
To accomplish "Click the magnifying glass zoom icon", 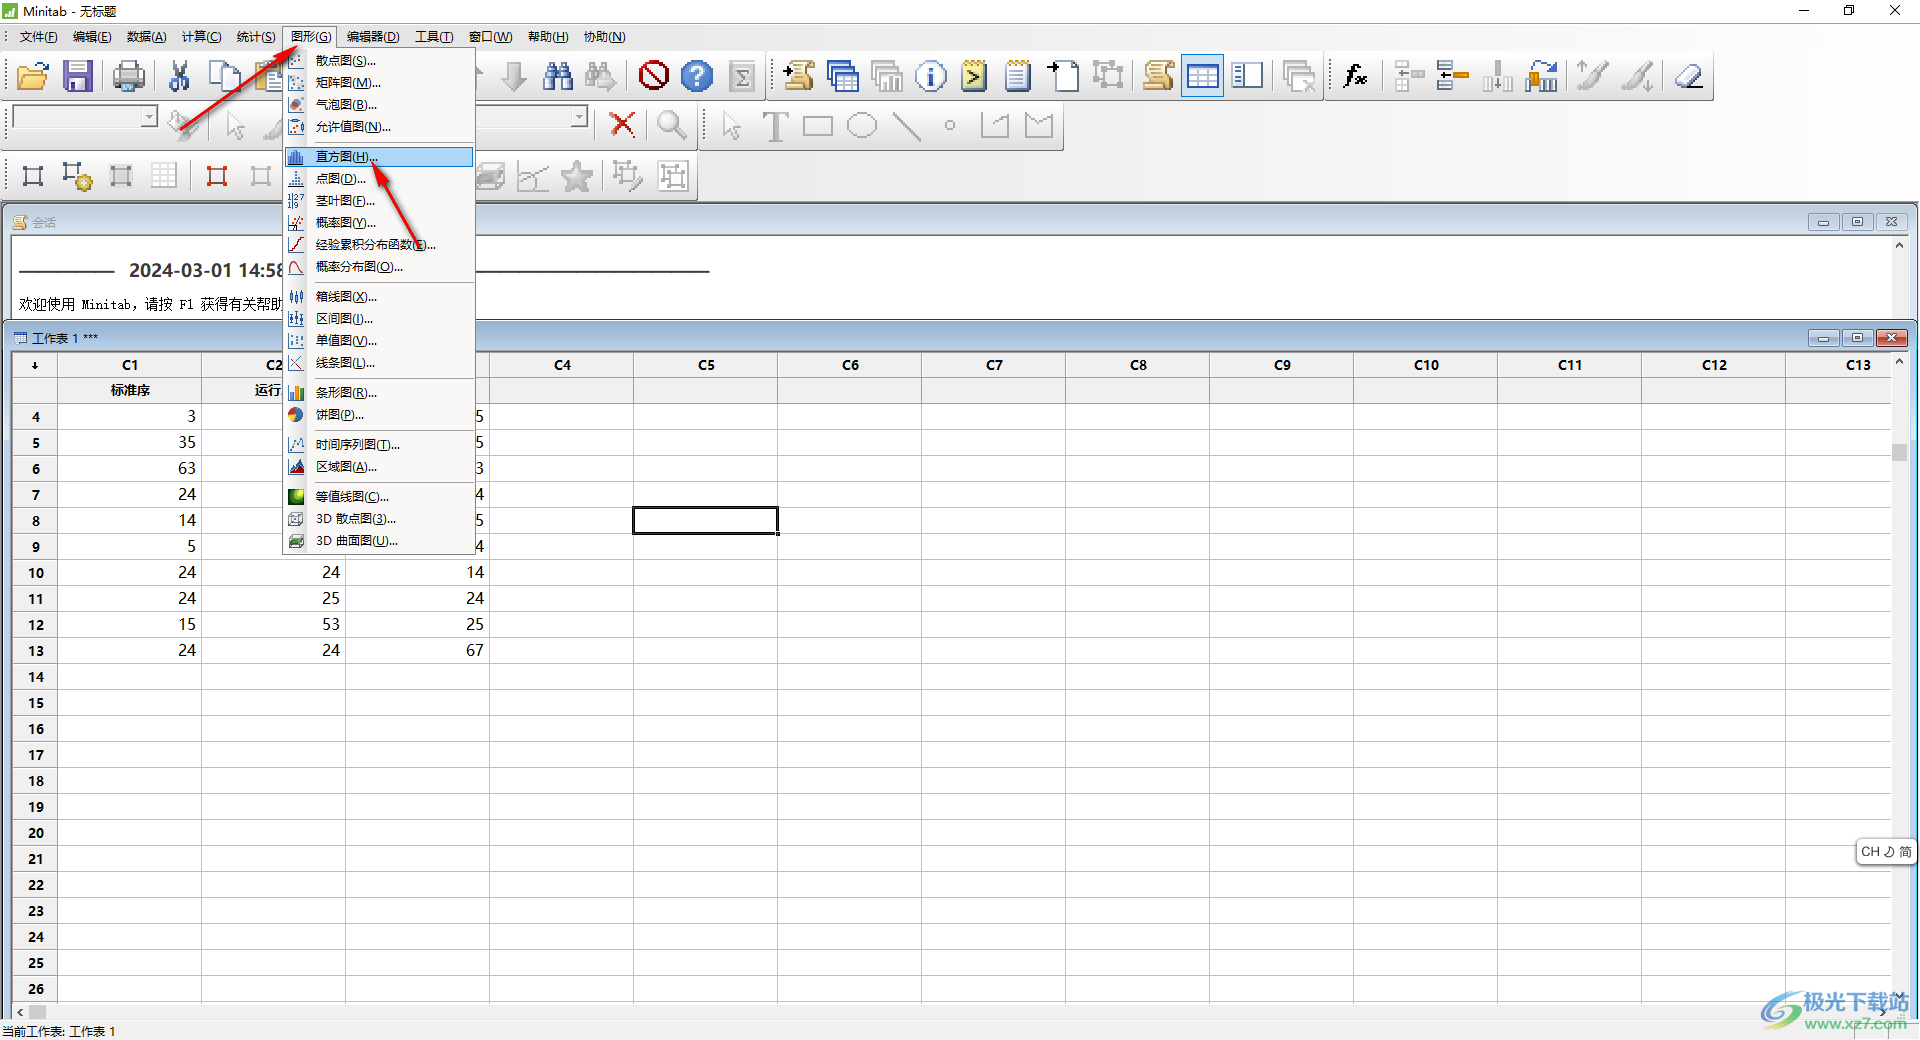I will 671,125.
